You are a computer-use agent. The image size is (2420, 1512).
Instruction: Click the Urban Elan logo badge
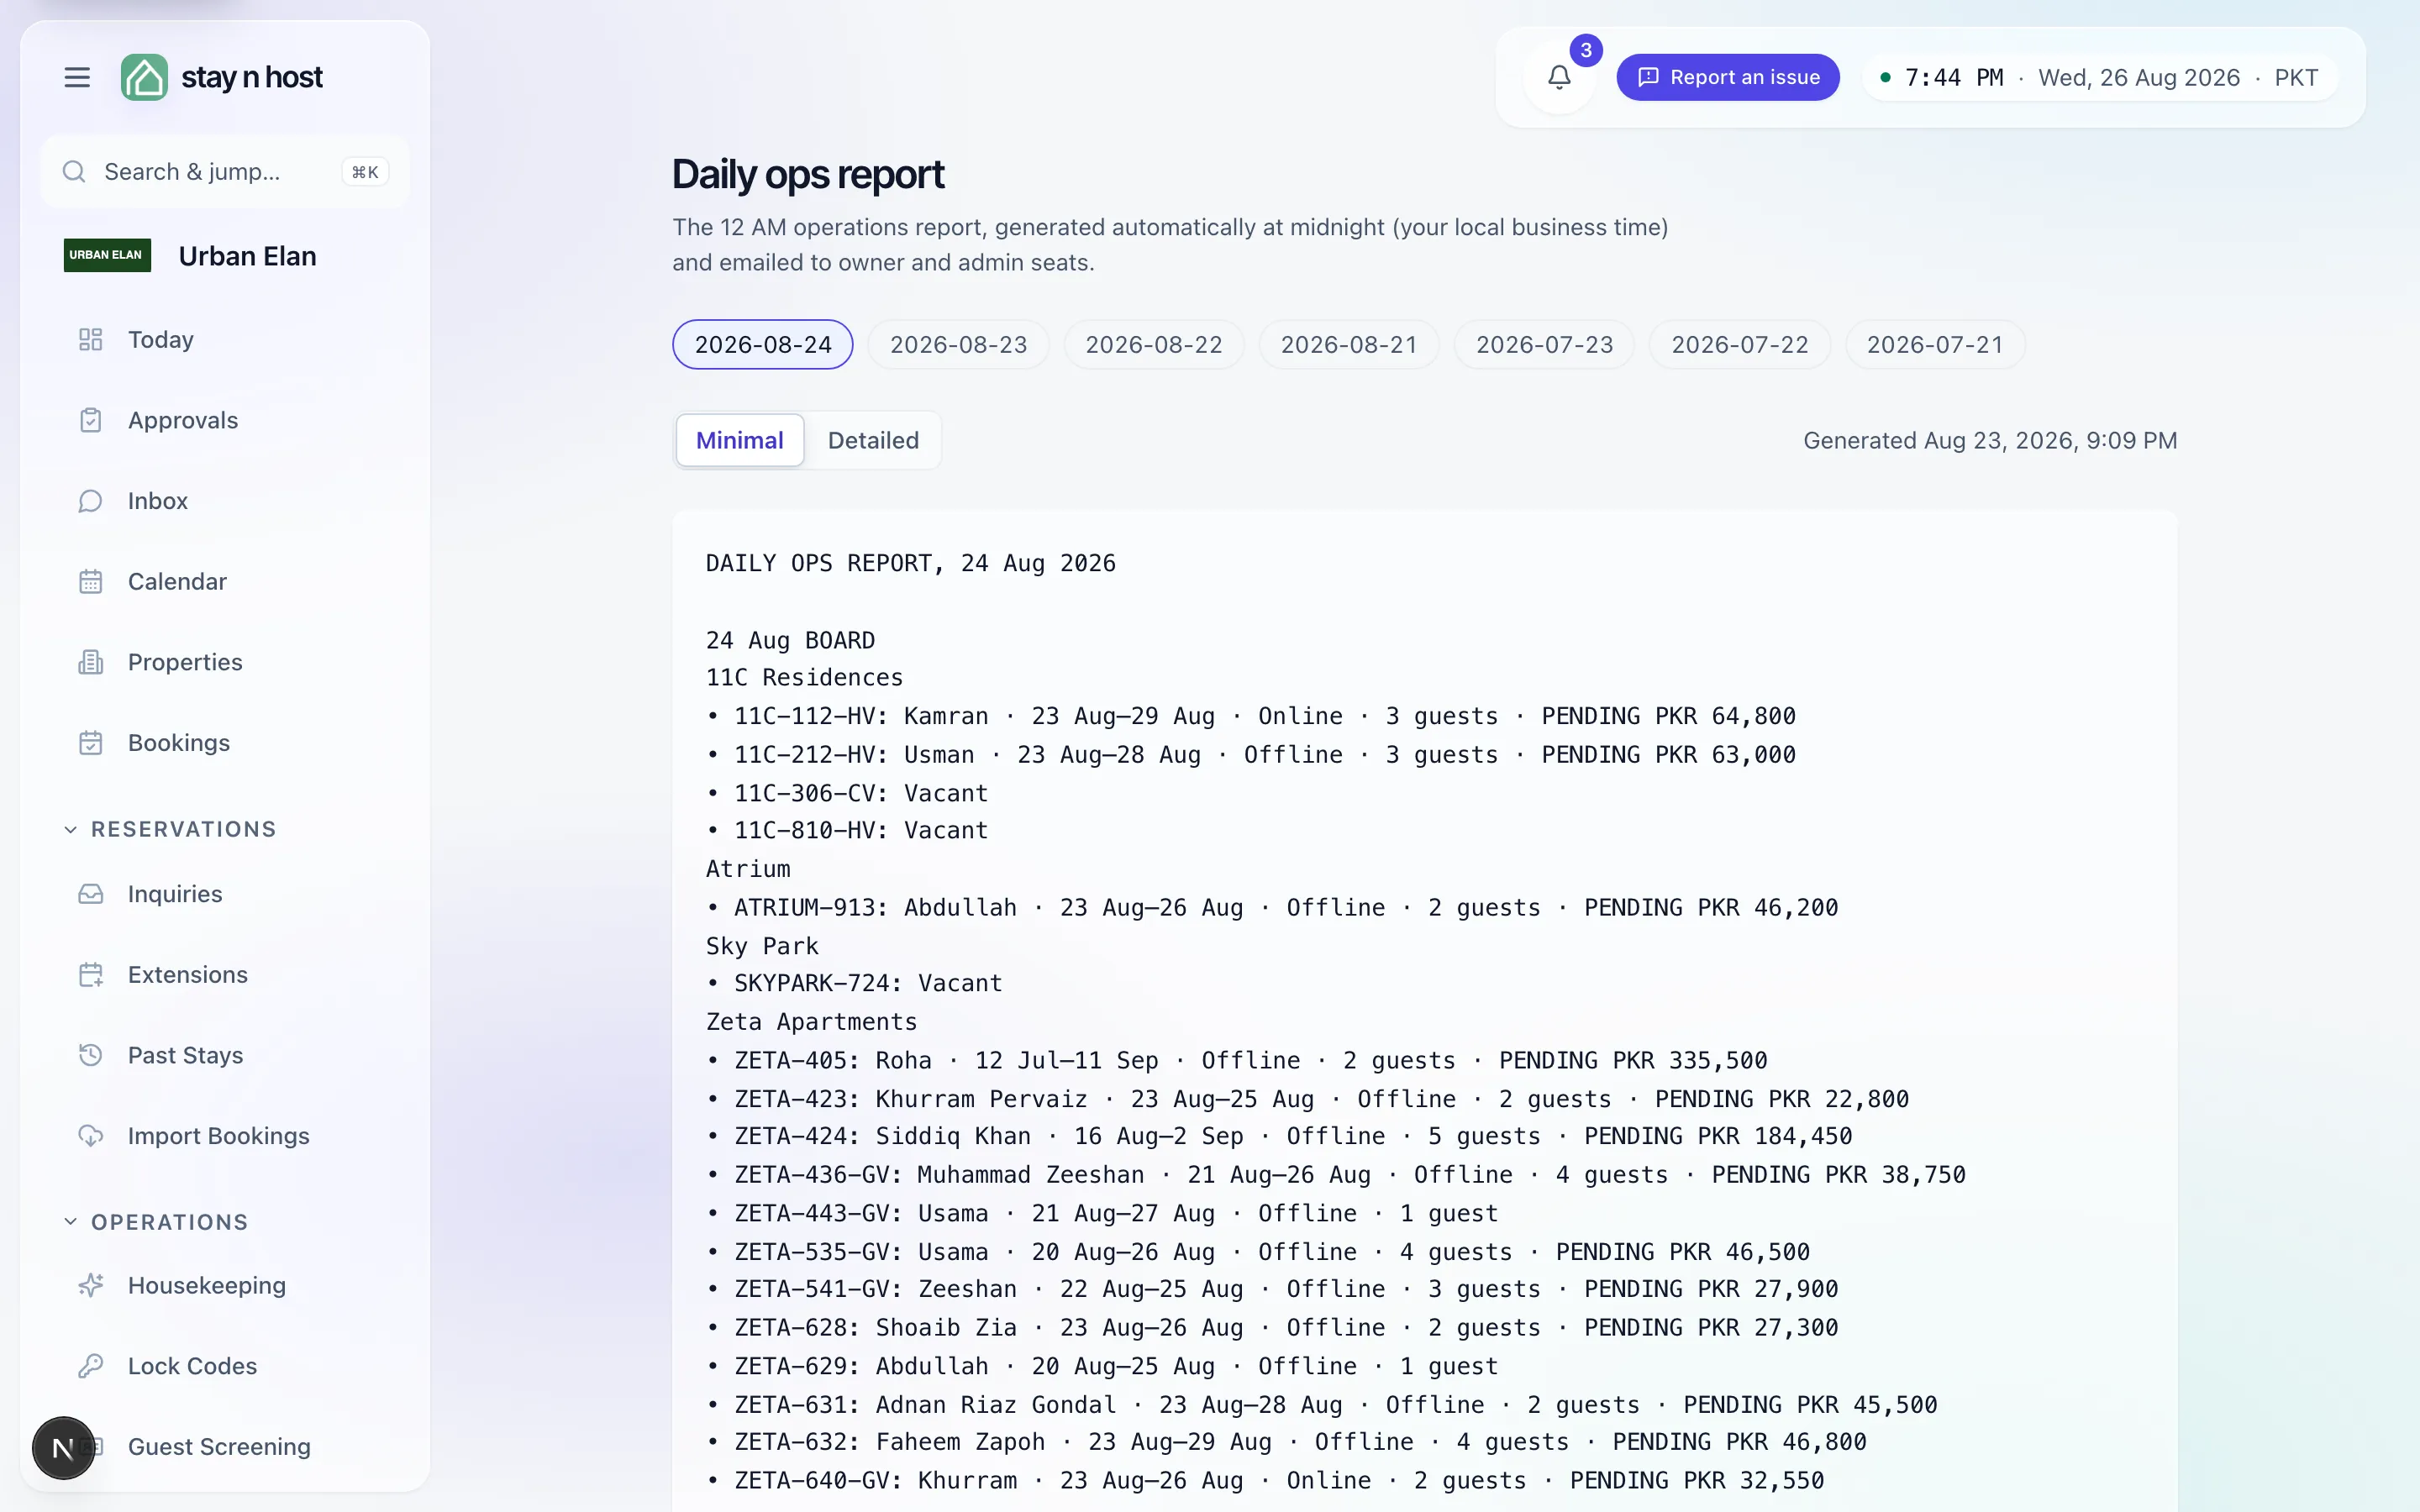point(107,255)
